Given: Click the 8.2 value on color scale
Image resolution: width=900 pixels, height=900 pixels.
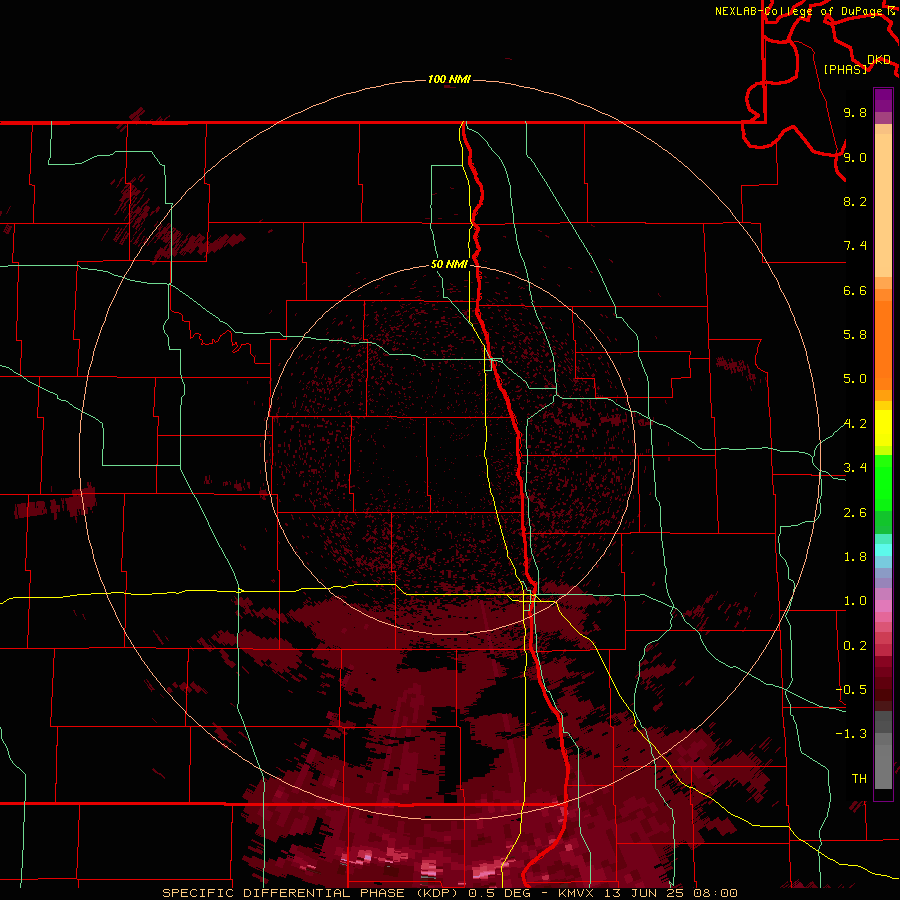Looking at the screenshot, I should (x=855, y=201).
